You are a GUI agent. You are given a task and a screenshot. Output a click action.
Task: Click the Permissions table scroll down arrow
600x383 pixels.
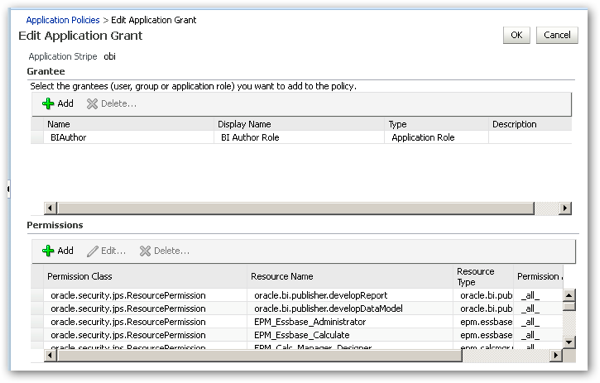coord(569,342)
